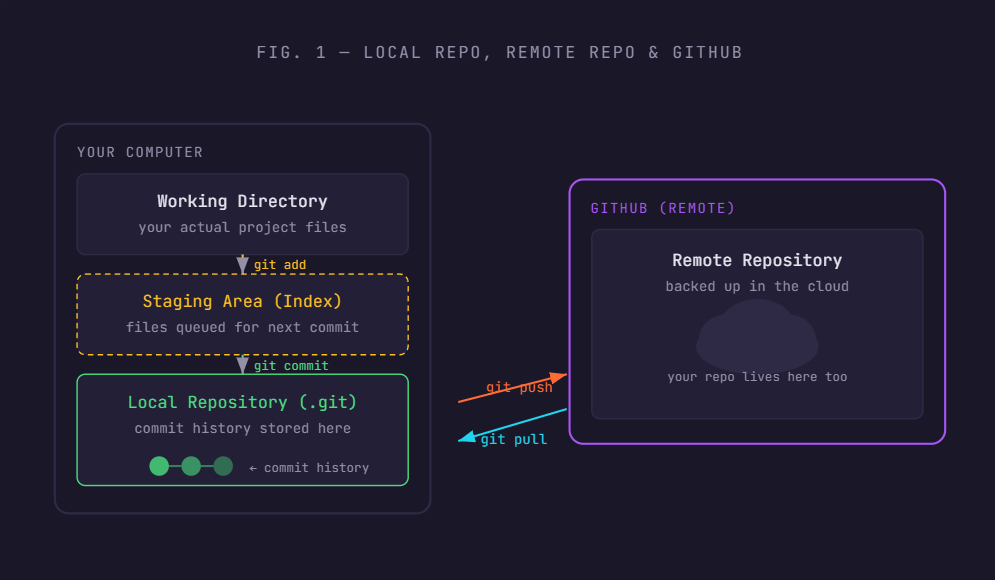This screenshot has width=995, height=580.
Task: Click the 'Remote Repository' heading
Action: (757, 260)
